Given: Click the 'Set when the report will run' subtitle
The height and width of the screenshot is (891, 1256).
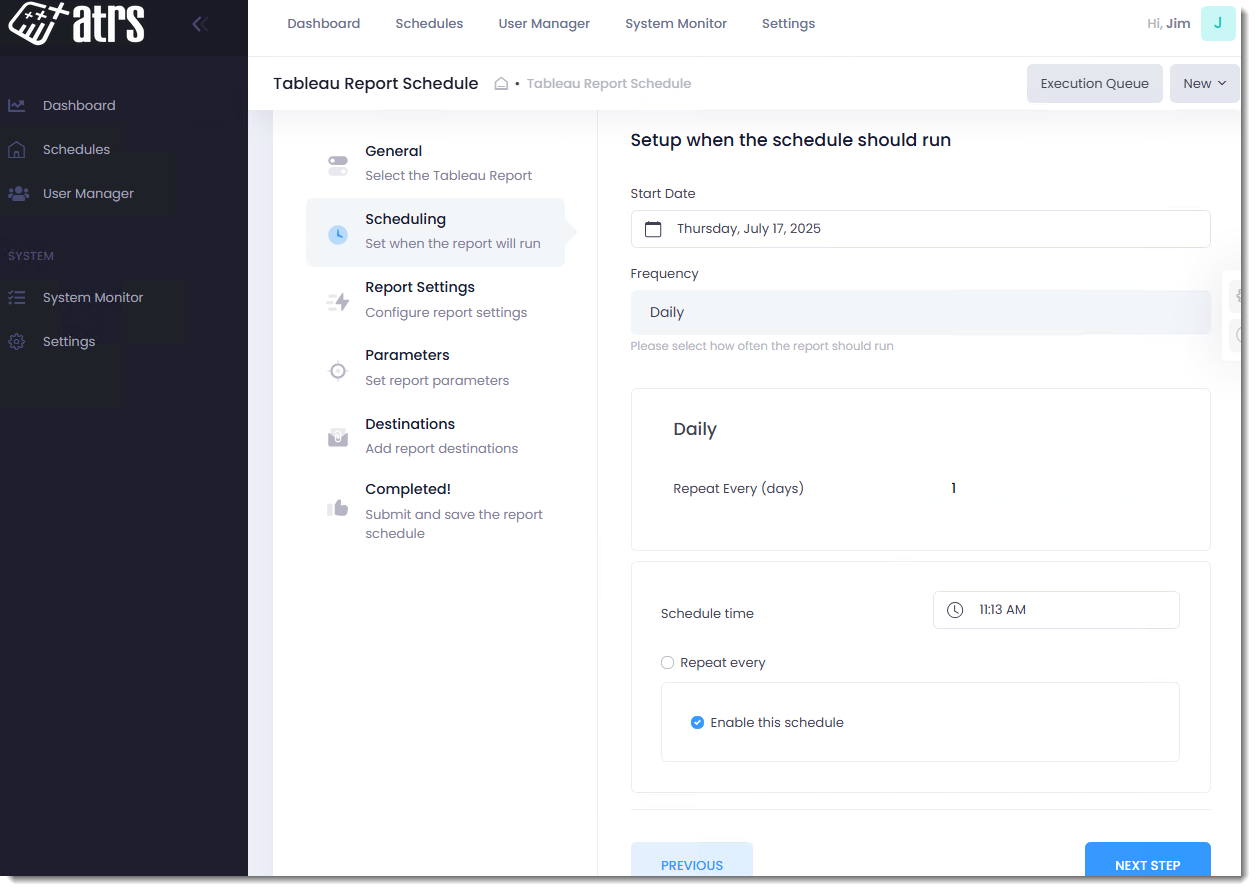Looking at the screenshot, I should [453, 244].
